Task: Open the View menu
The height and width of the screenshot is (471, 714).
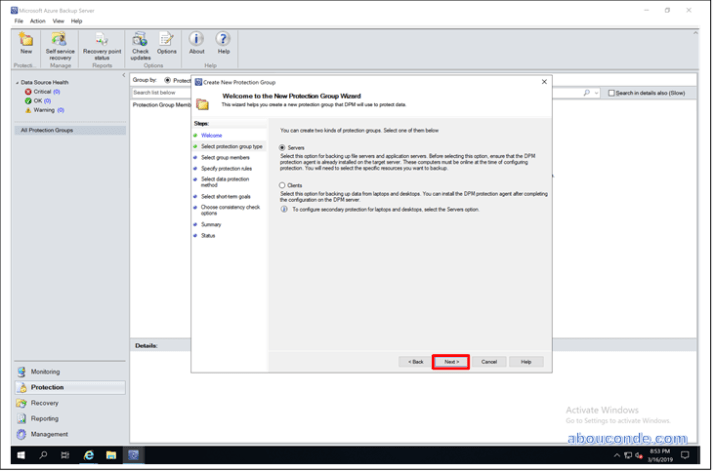Action: point(57,20)
